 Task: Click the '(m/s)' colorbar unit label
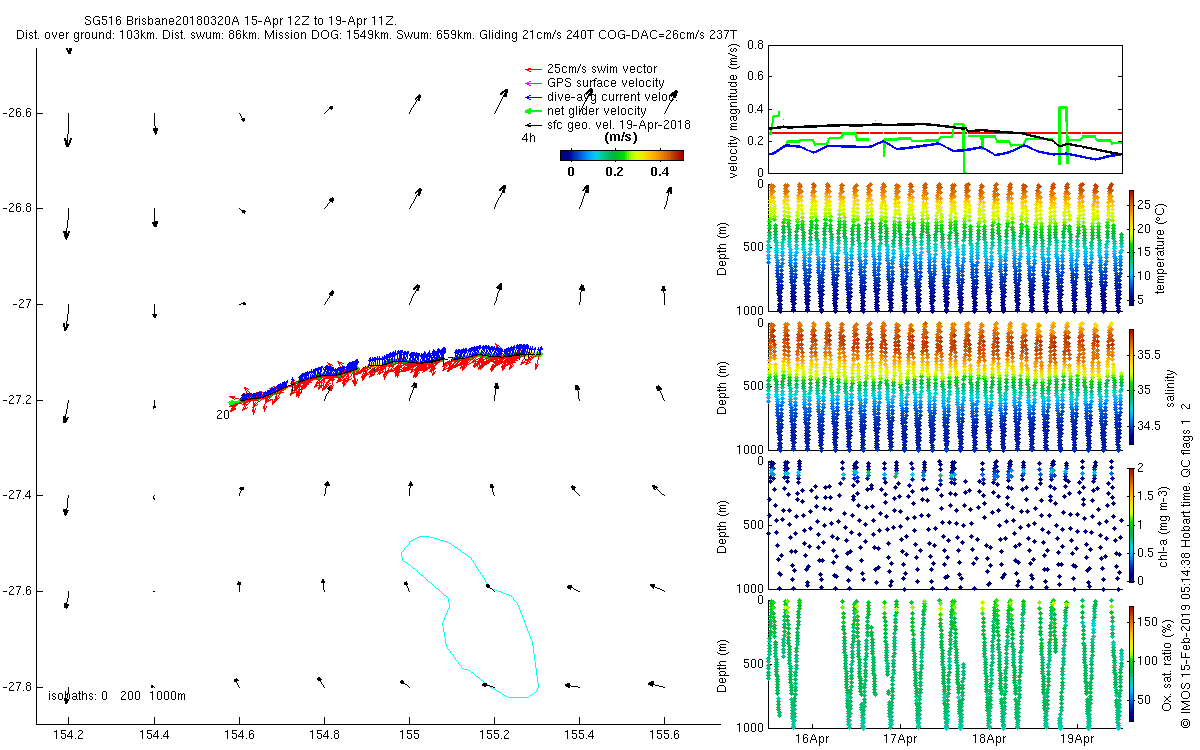(622, 137)
